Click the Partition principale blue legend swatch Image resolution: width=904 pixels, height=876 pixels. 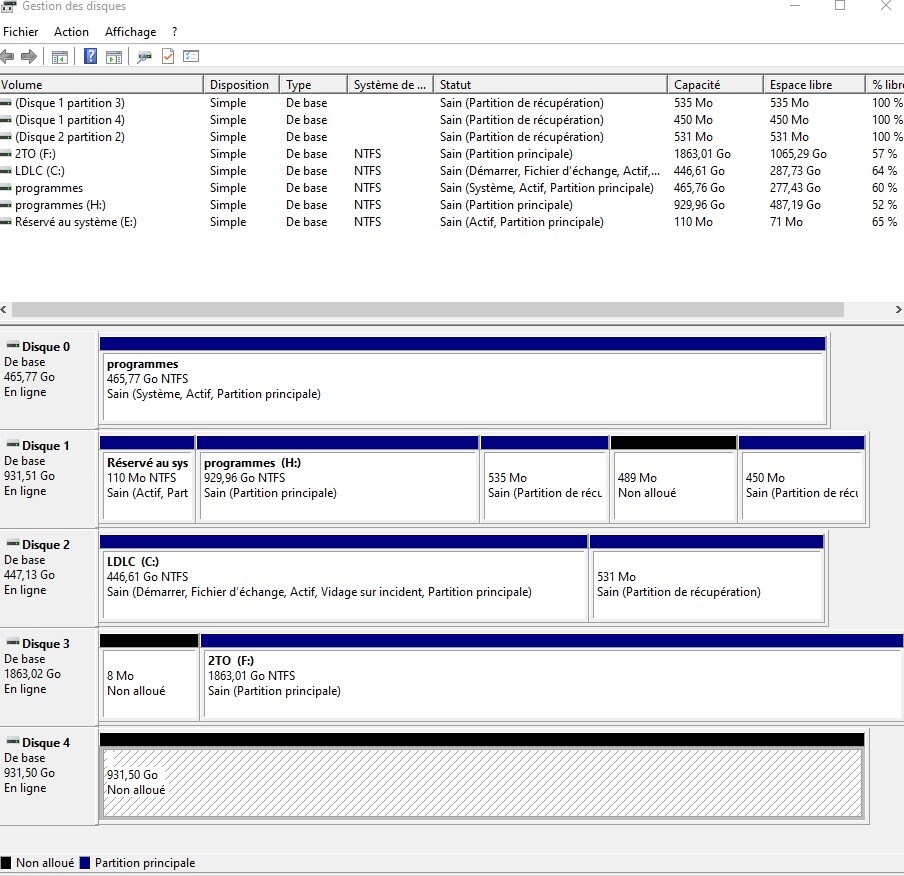coord(85,863)
